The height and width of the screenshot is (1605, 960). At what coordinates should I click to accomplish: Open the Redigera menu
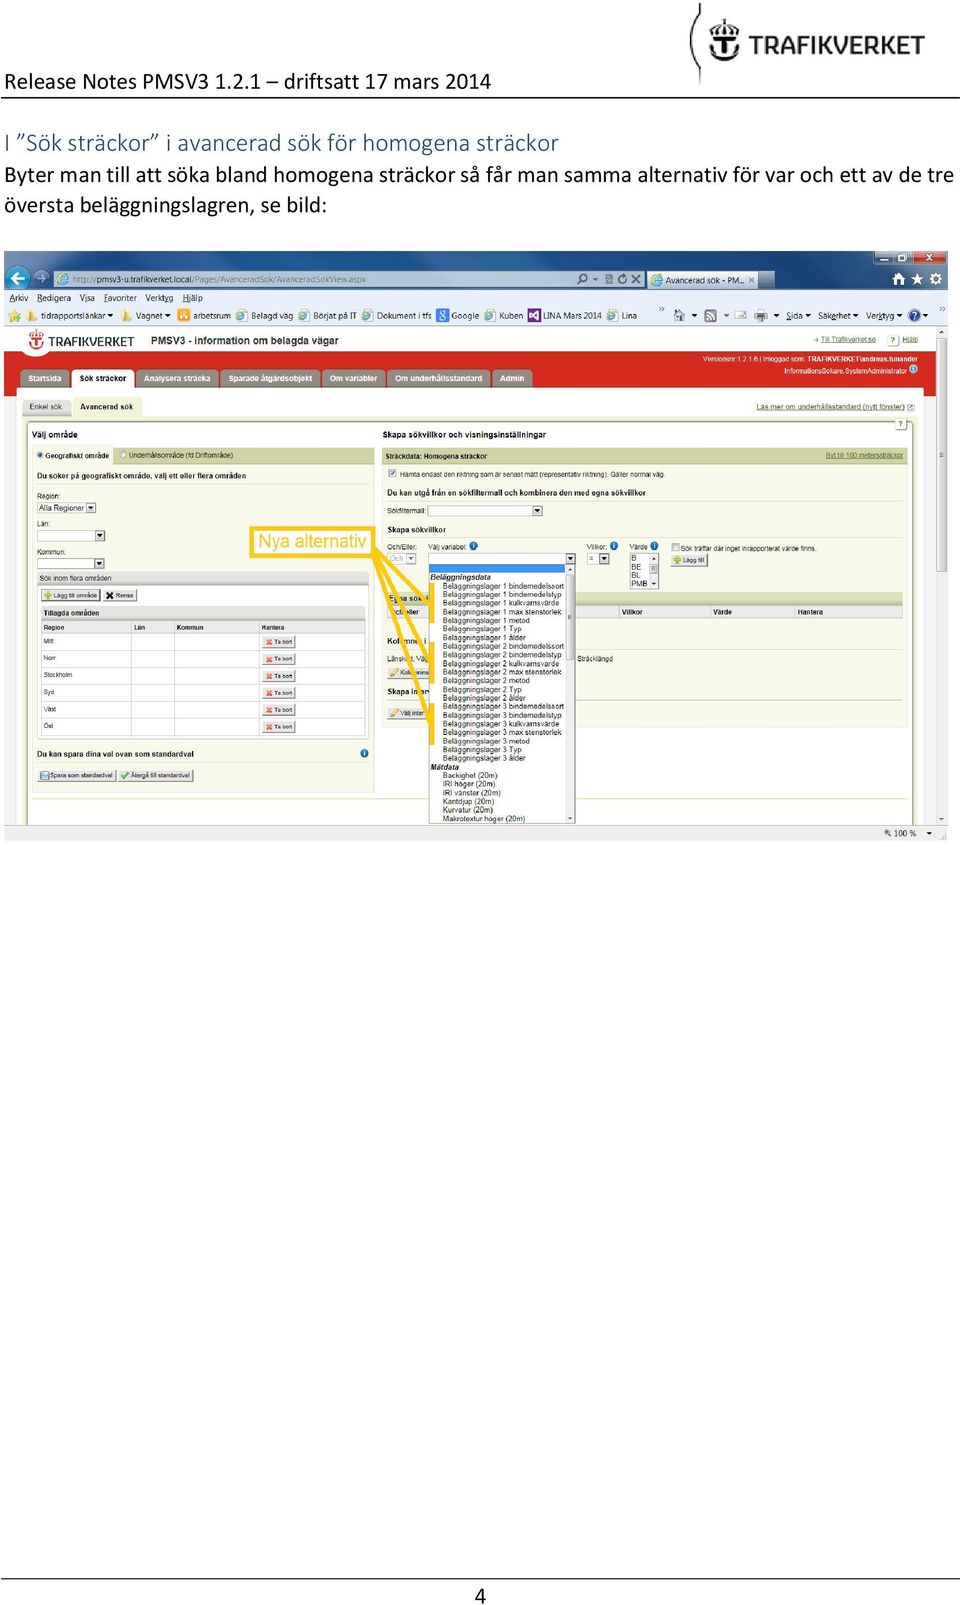pos(54,298)
